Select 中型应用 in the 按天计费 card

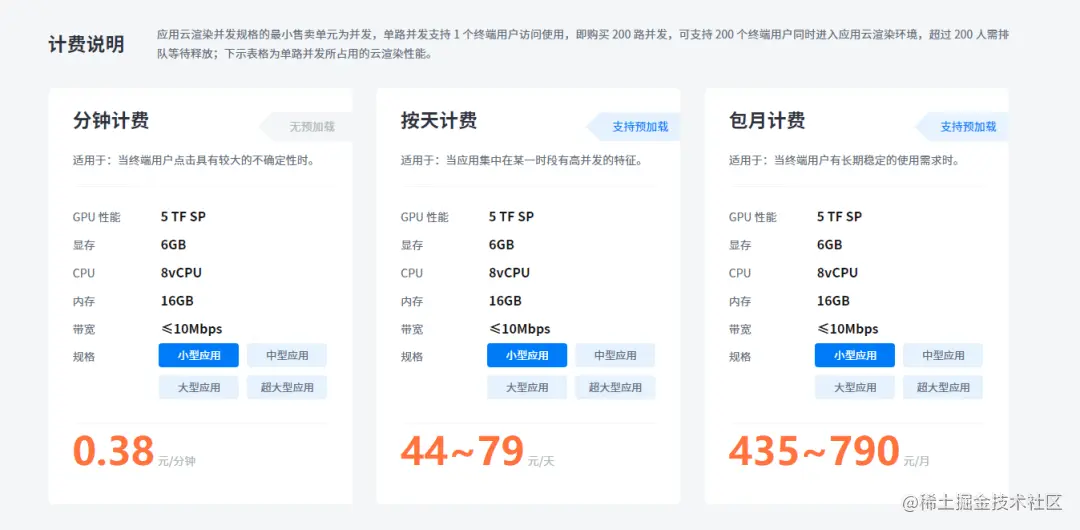[615, 356]
